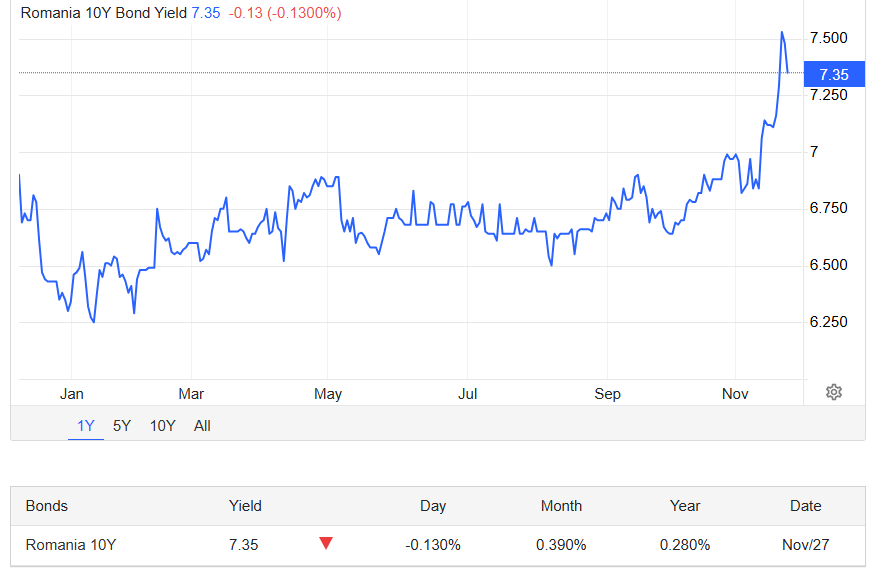Screen dimensions: 874x568
Task: Click the Romania 10Y Bond Yield title
Action: (x=104, y=13)
